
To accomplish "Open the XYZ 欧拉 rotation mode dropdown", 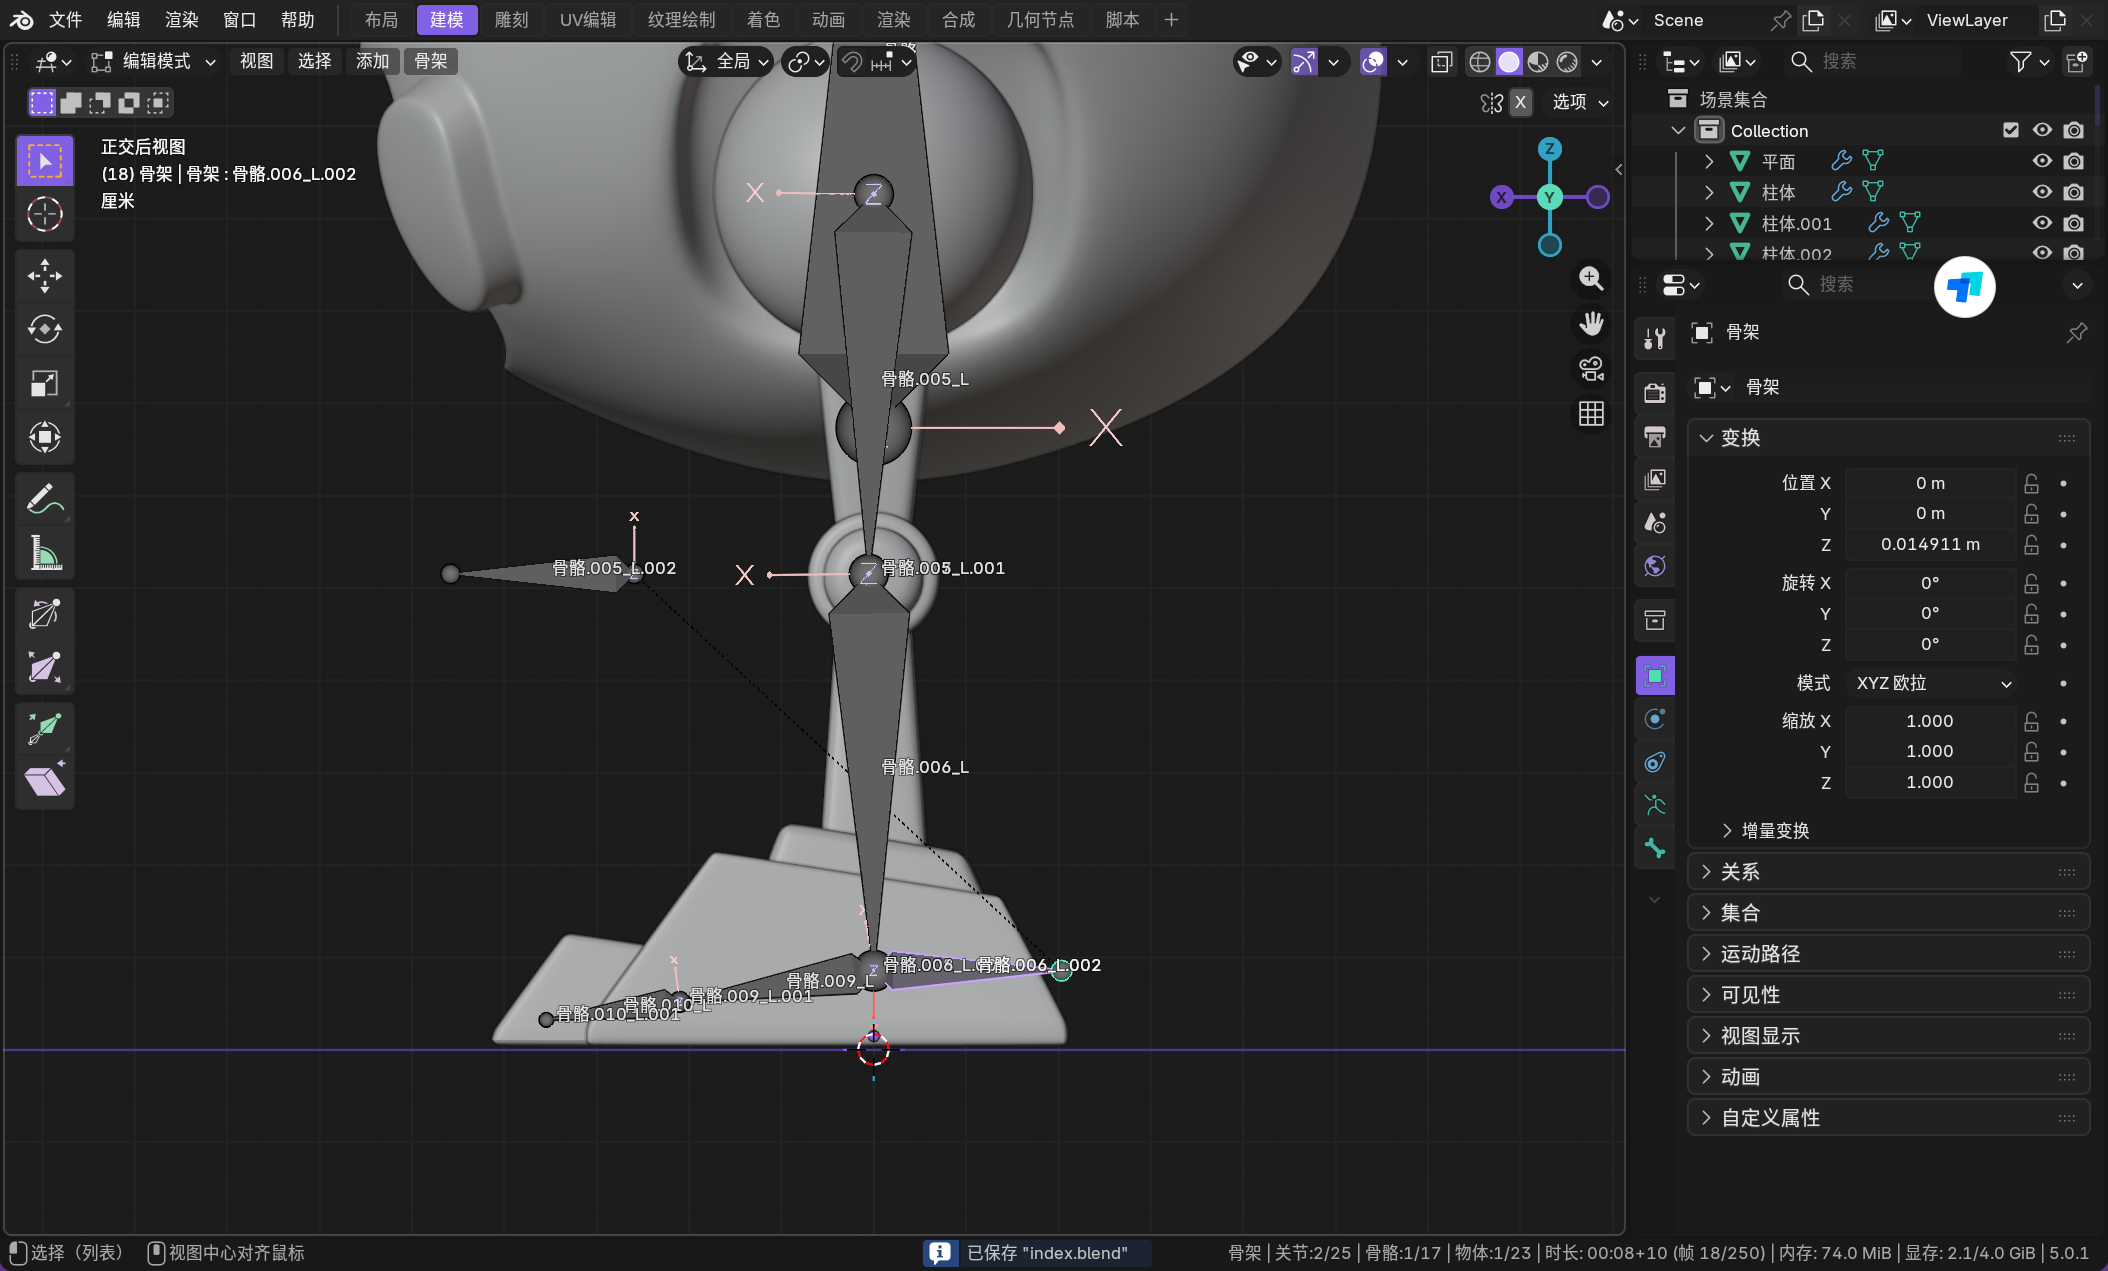I will pos(1932,683).
